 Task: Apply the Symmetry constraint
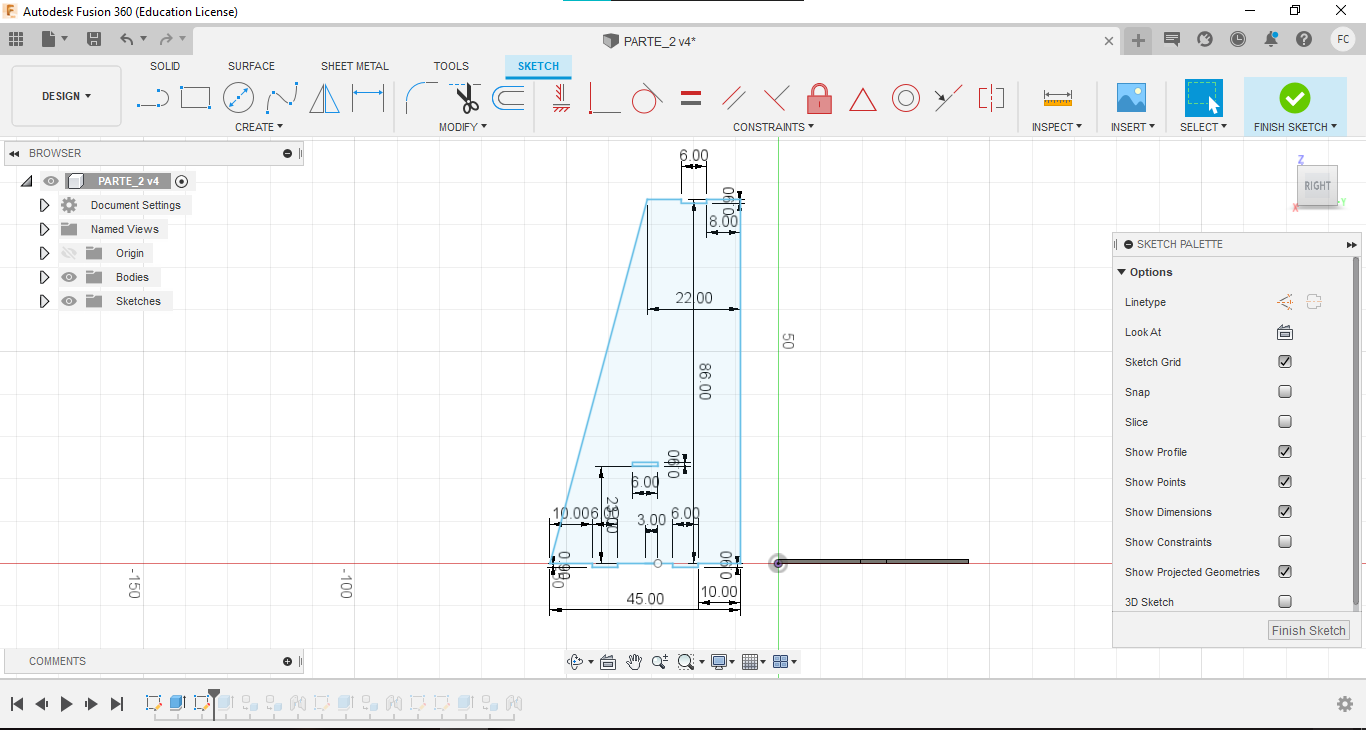pyautogui.click(x=991, y=98)
